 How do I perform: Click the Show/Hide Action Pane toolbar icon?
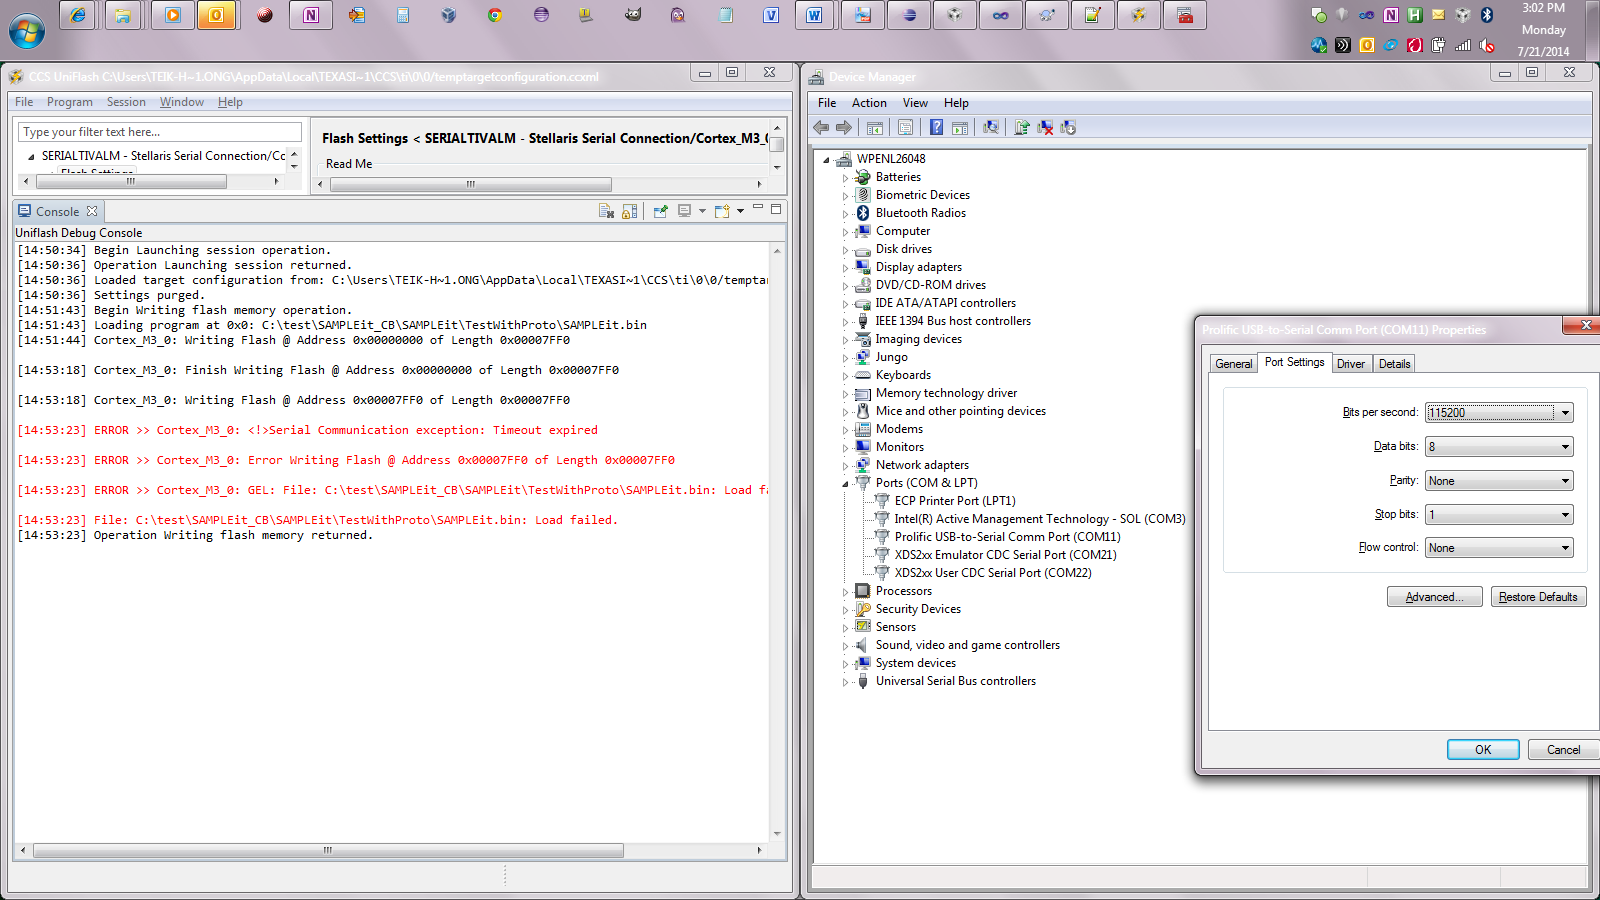[960, 127]
